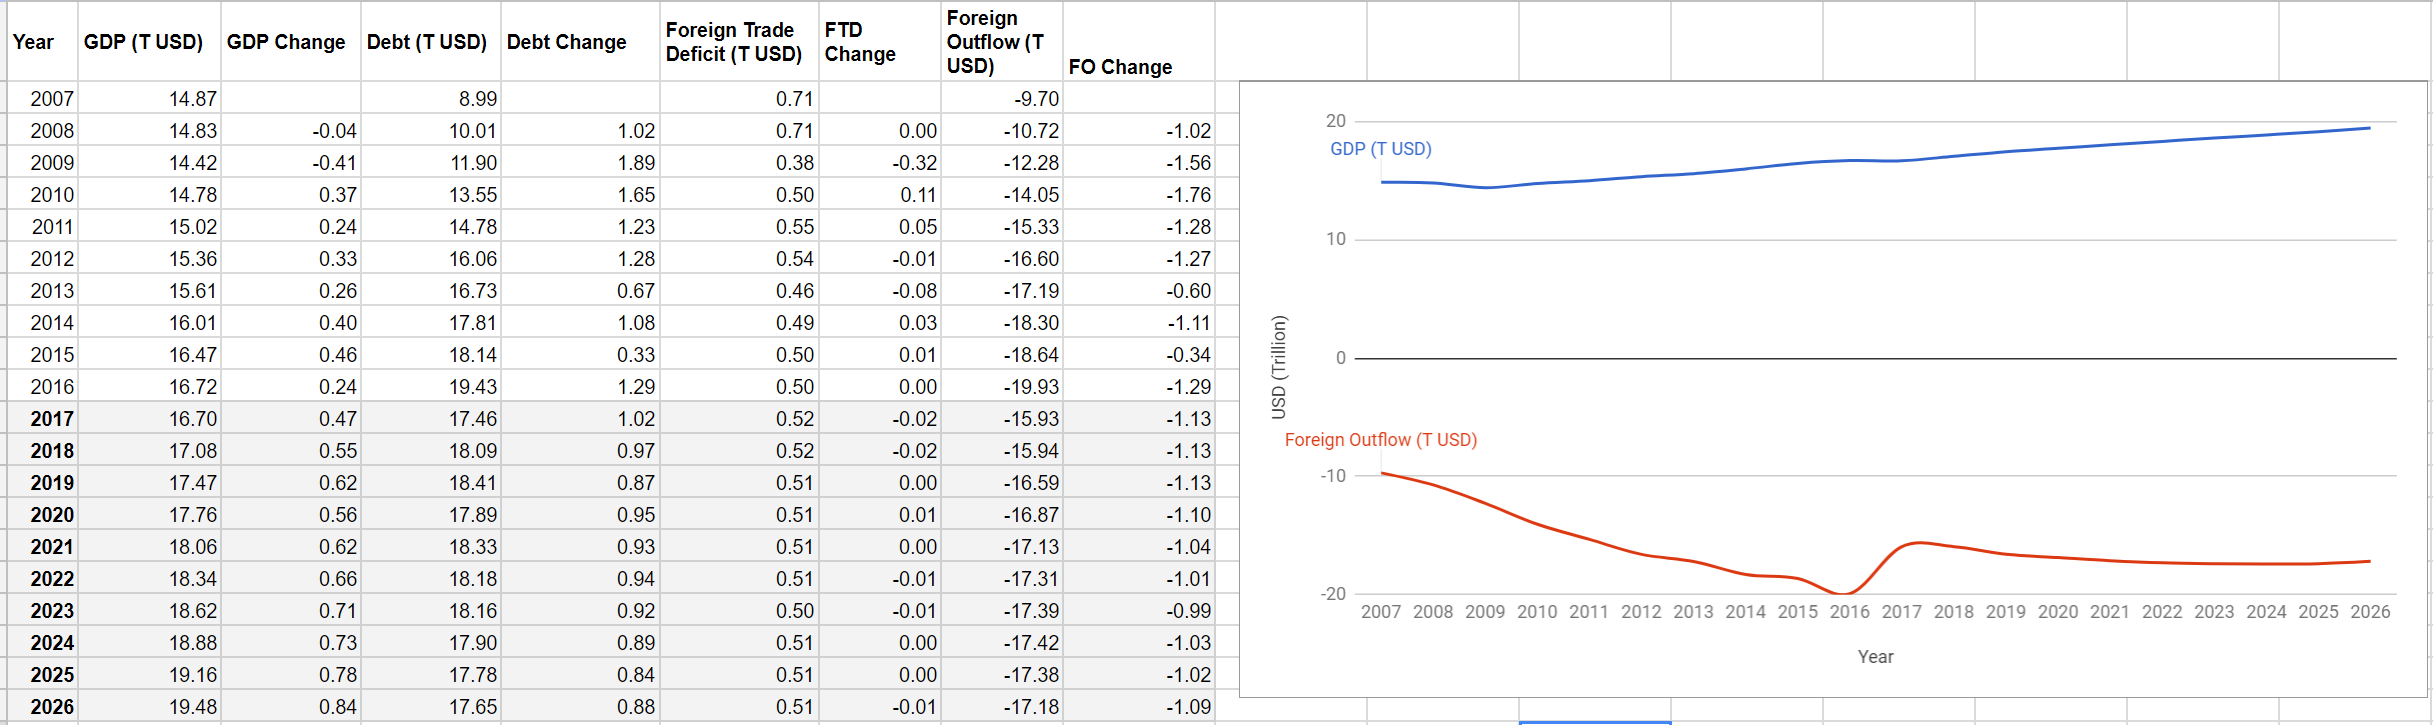Click the 2026 year row label
The image size is (2433, 725).
[42, 706]
